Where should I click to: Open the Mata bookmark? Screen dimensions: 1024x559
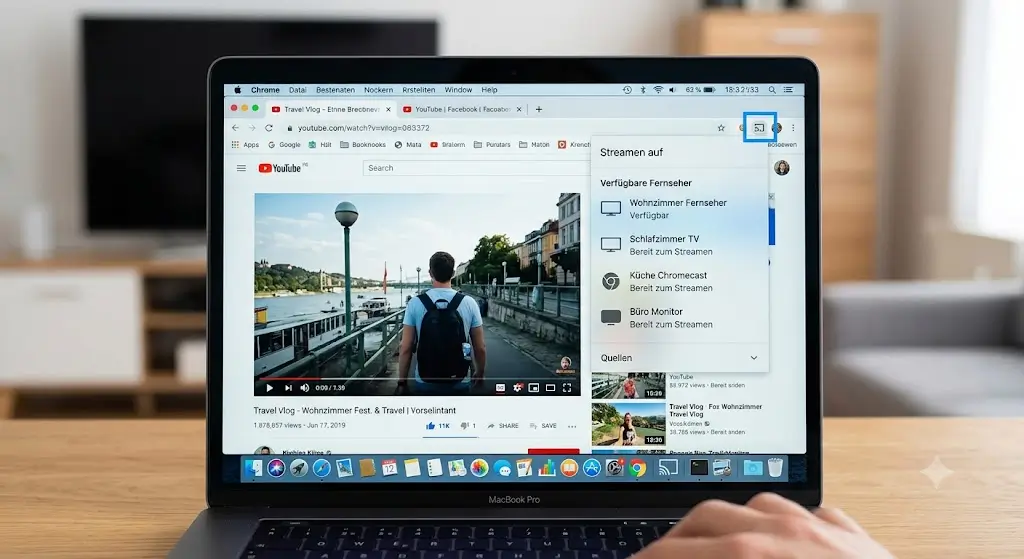click(408, 145)
